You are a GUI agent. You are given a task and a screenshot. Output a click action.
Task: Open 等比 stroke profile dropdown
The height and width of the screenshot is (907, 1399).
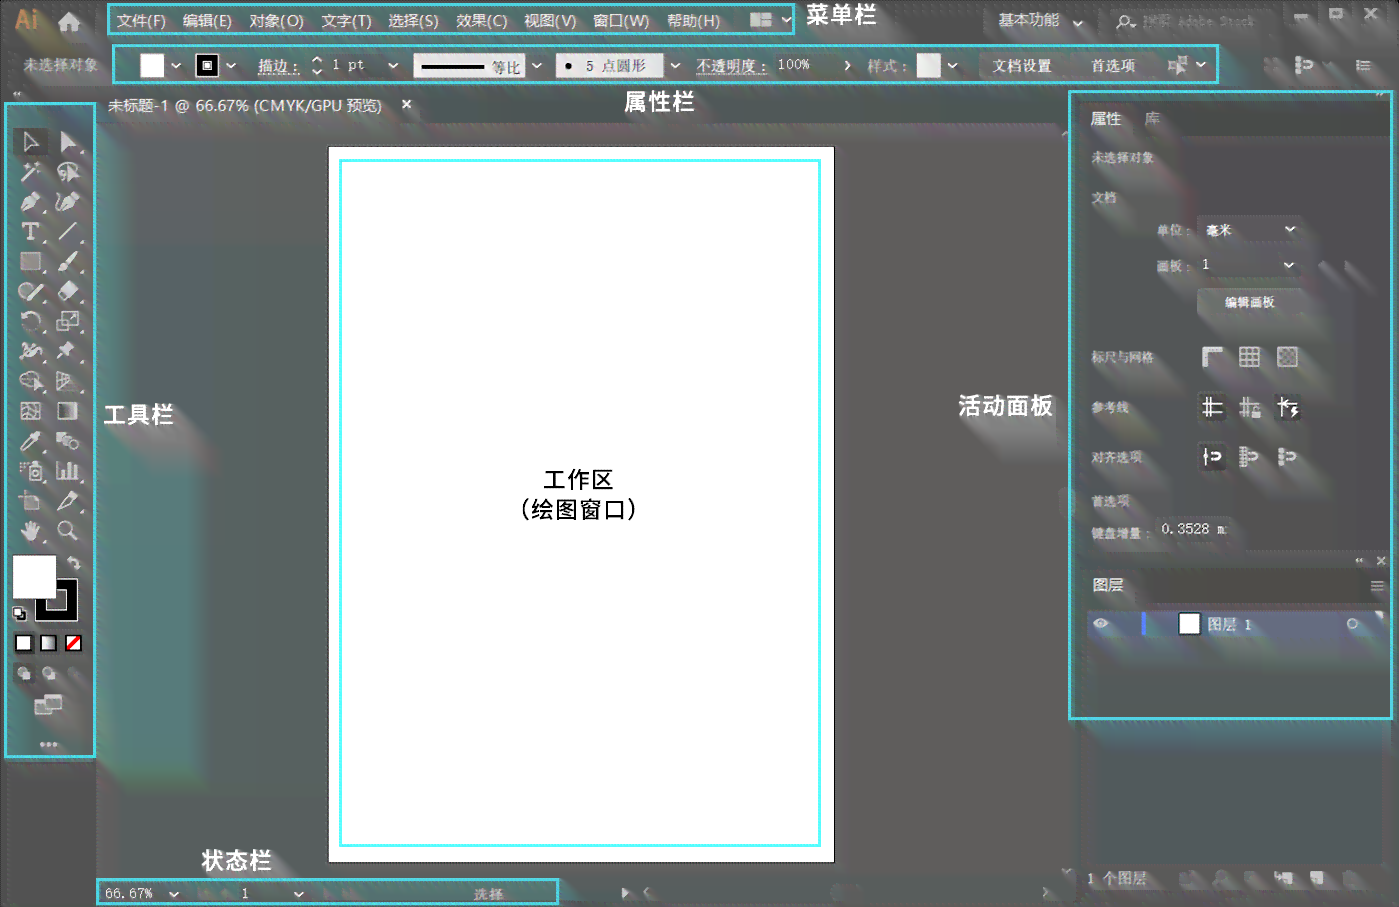(537, 66)
